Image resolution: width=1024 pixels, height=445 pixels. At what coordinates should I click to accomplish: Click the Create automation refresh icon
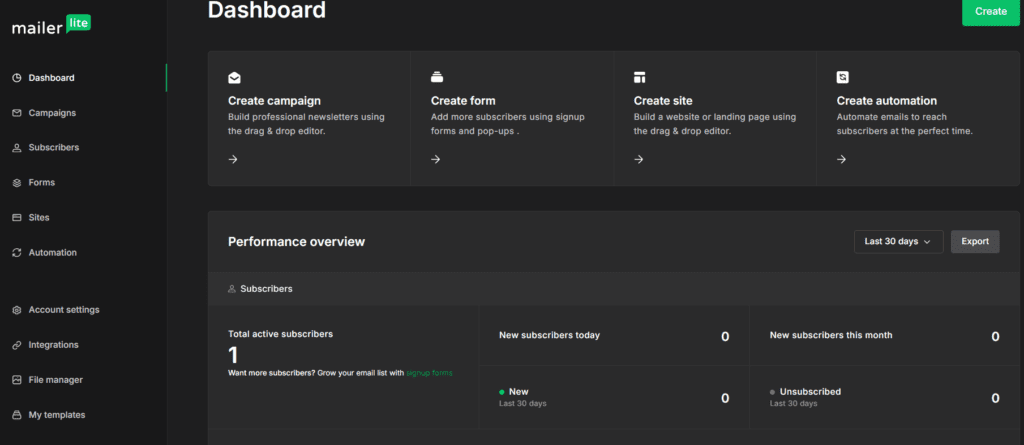[x=843, y=77]
